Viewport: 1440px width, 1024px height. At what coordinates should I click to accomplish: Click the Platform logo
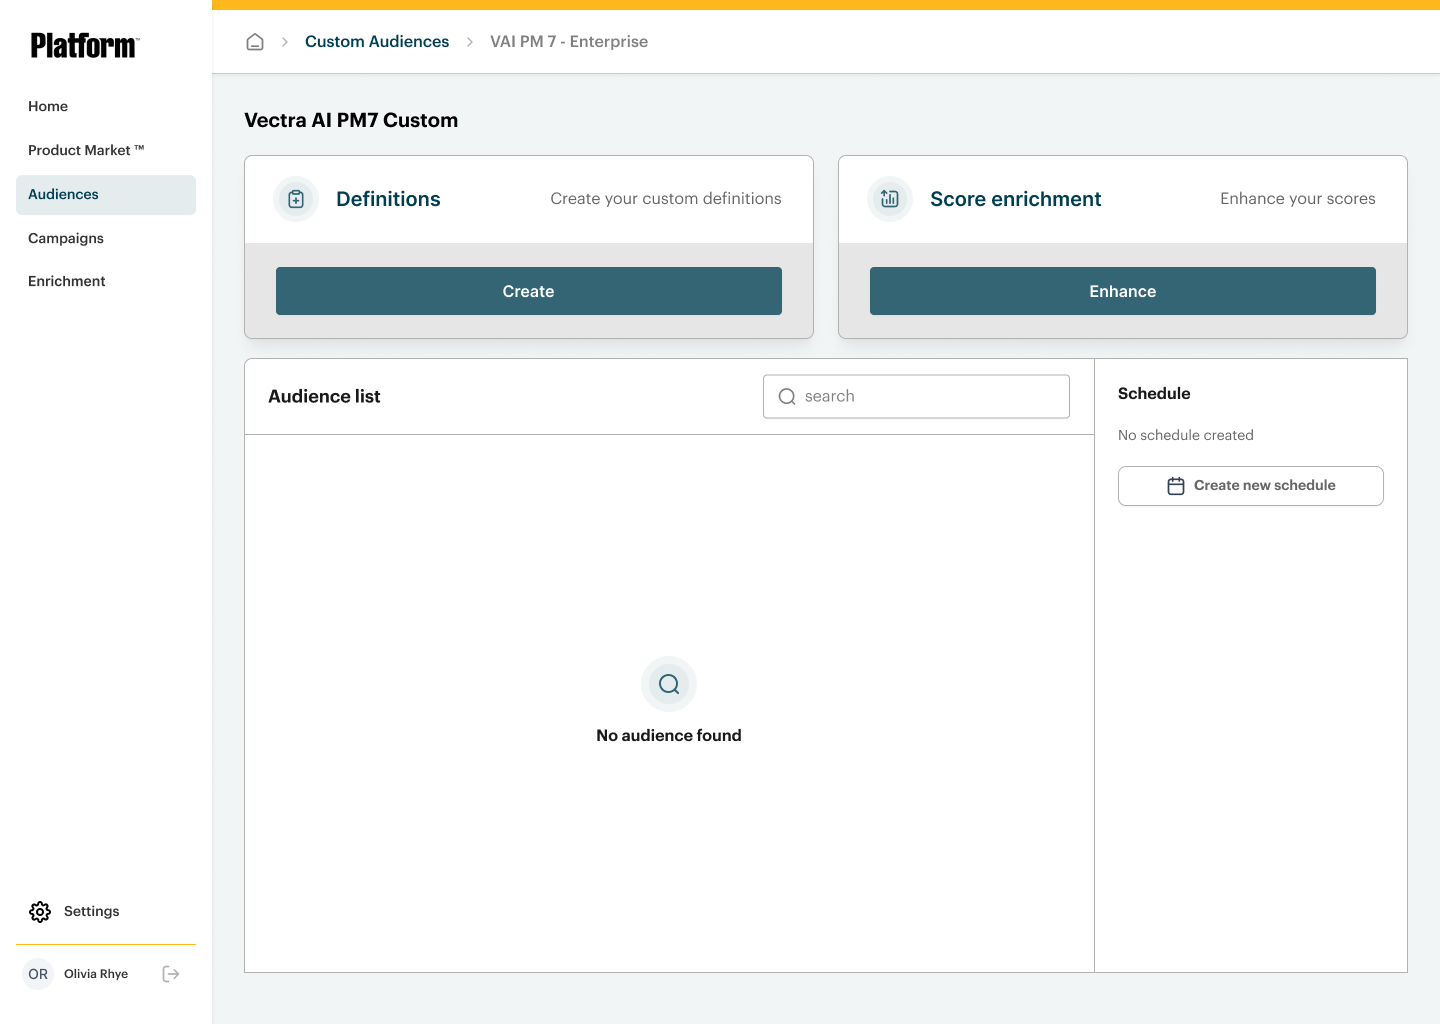[x=85, y=46]
